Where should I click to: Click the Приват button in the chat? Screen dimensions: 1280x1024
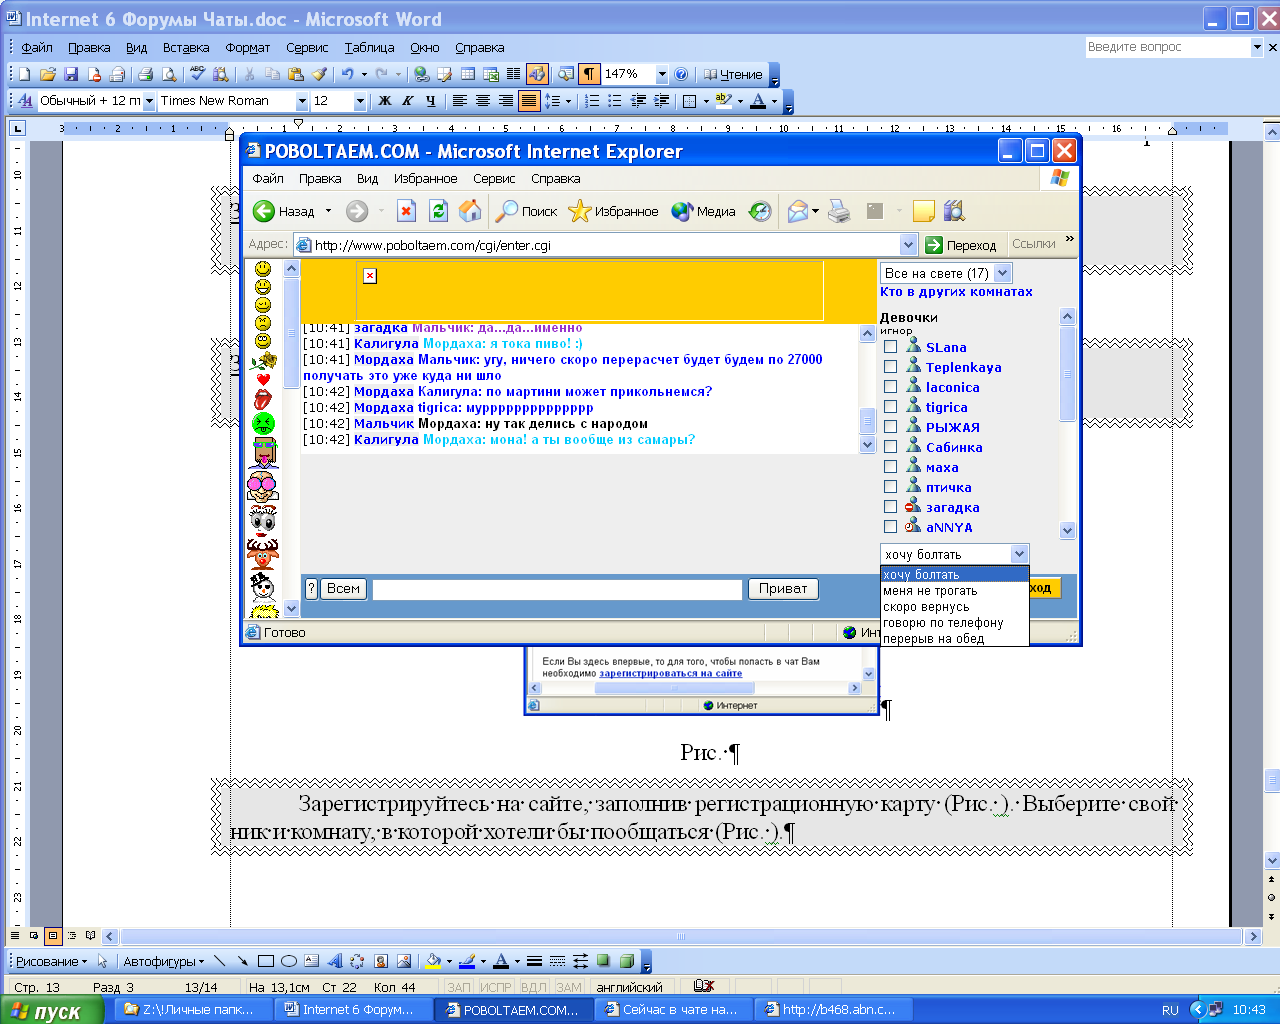[x=783, y=589]
